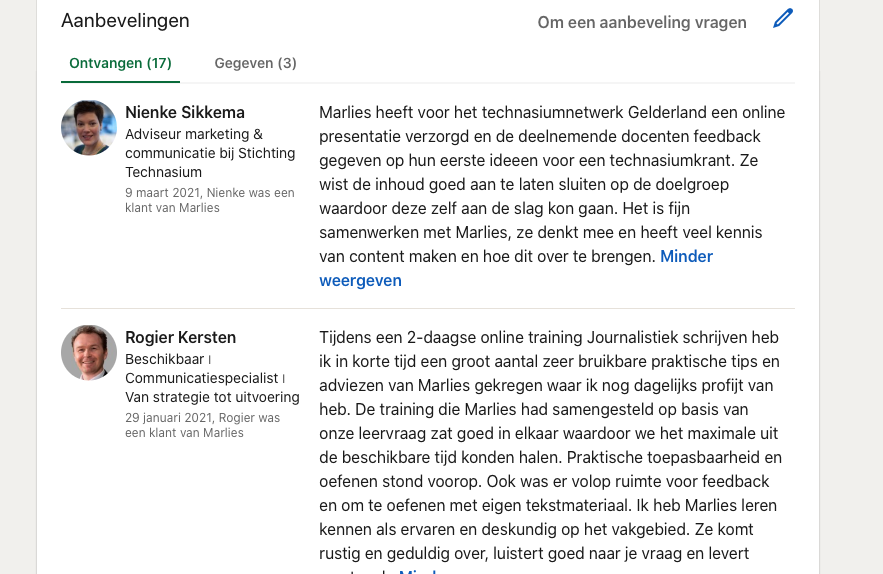Image resolution: width=883 pixels, height=574 pixels.
Task: Click Nienke's job title Adviseur marketing & communicatie
Action: 210,153
